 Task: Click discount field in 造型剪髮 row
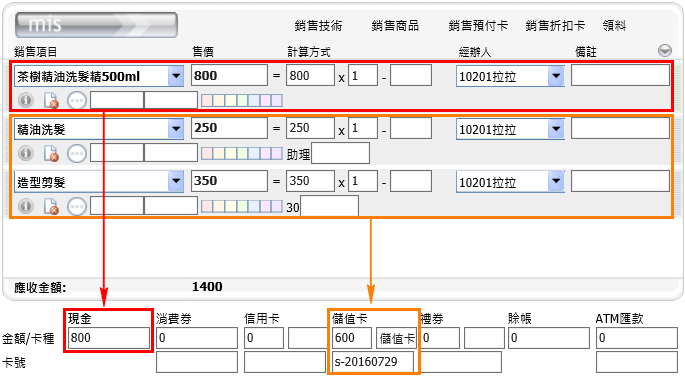[411, 181]
